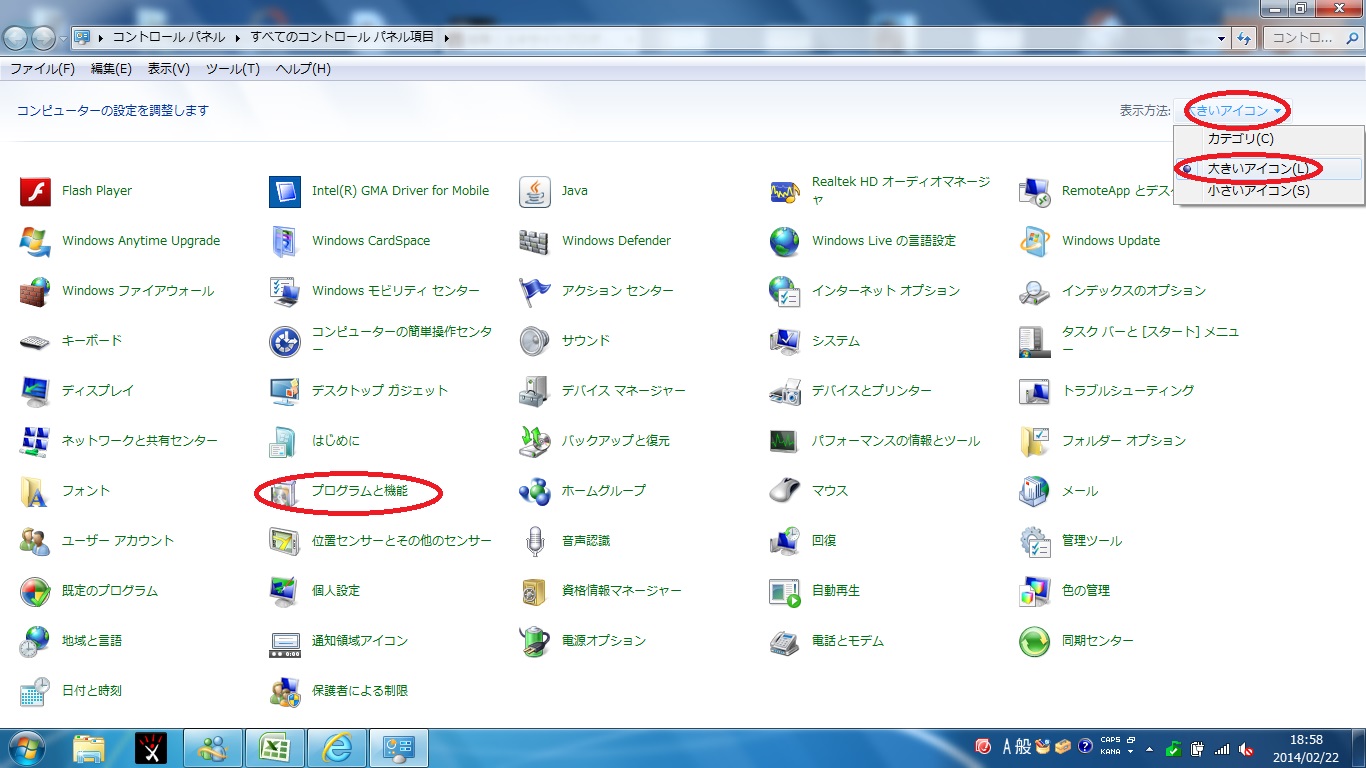Screen dimensions: 1366x768
Task: Open the 音声認識 microphone icon
Action: [535, 541]
